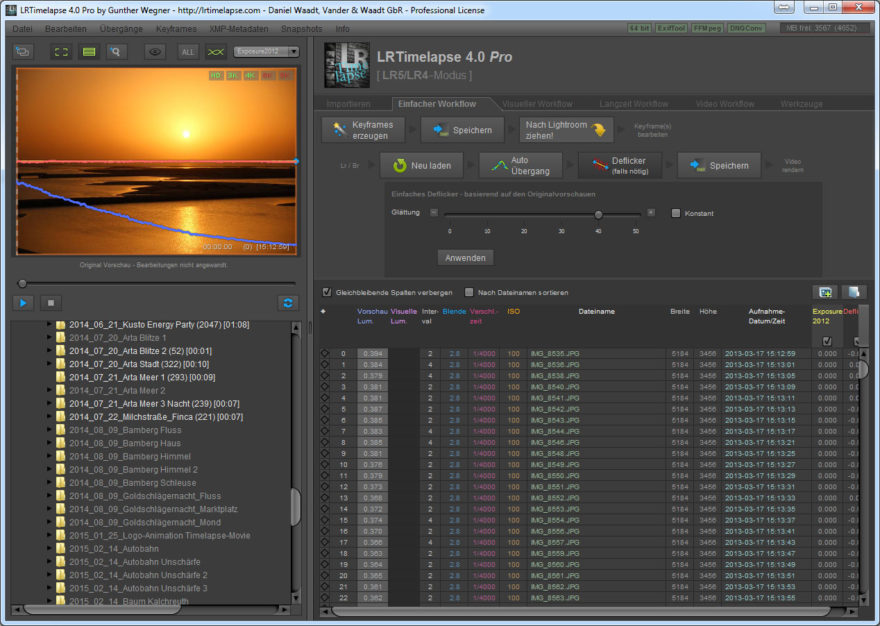880x626 pixels.
Task: Click the keyframe diamond for row 10
Action: click(x=324, y=464)
